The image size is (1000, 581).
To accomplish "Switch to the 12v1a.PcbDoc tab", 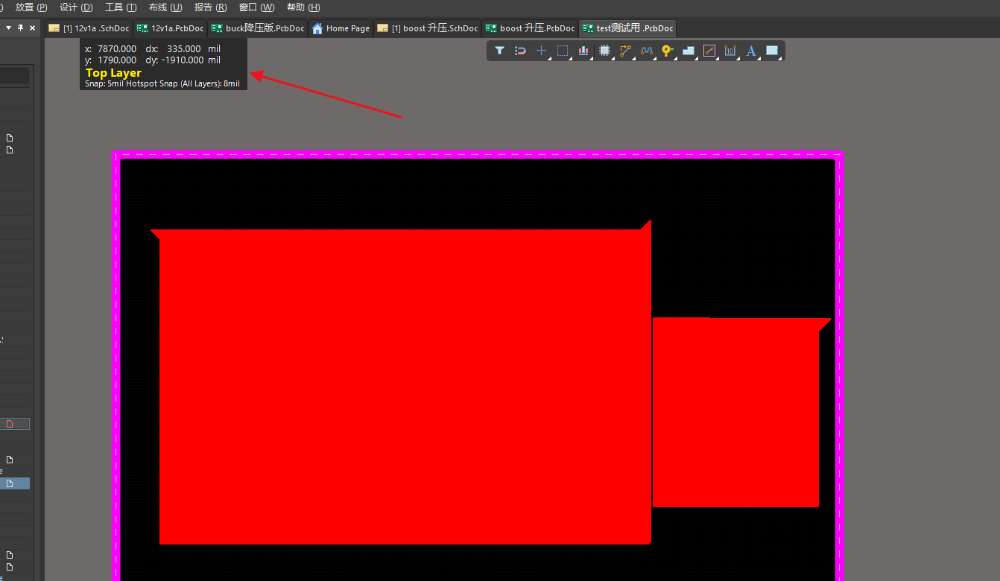I will tap(170, 28).
